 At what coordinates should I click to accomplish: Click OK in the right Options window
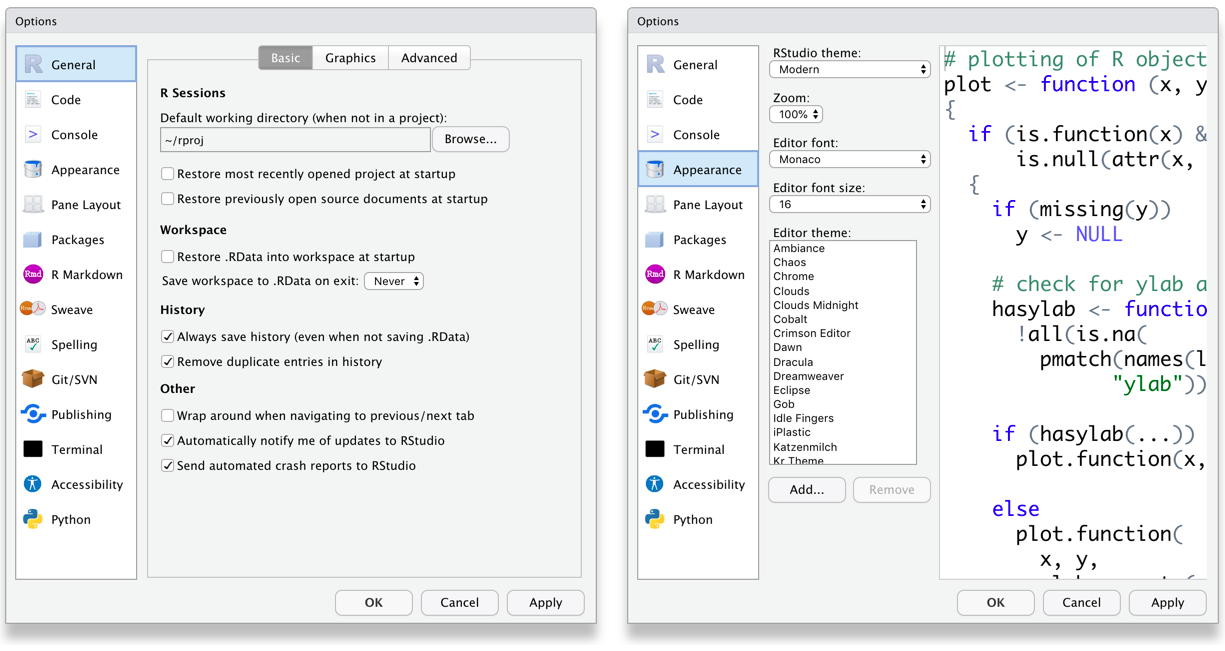tap(996, 603)
